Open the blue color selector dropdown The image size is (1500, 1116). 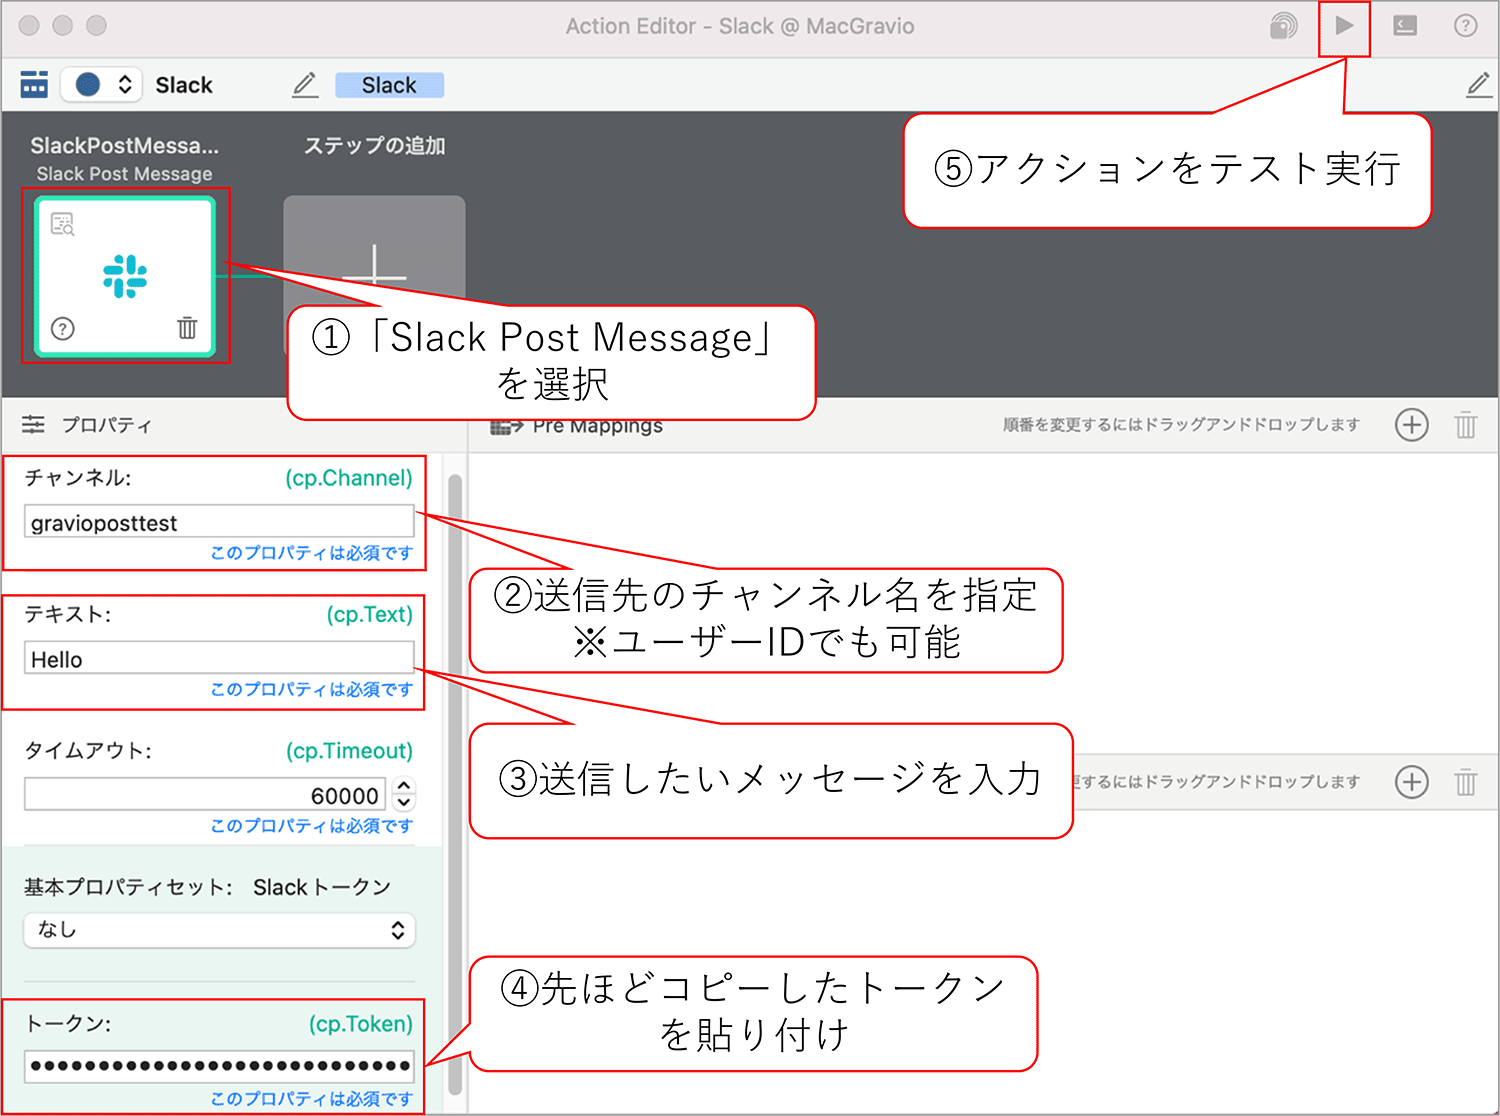coord(102,85)
